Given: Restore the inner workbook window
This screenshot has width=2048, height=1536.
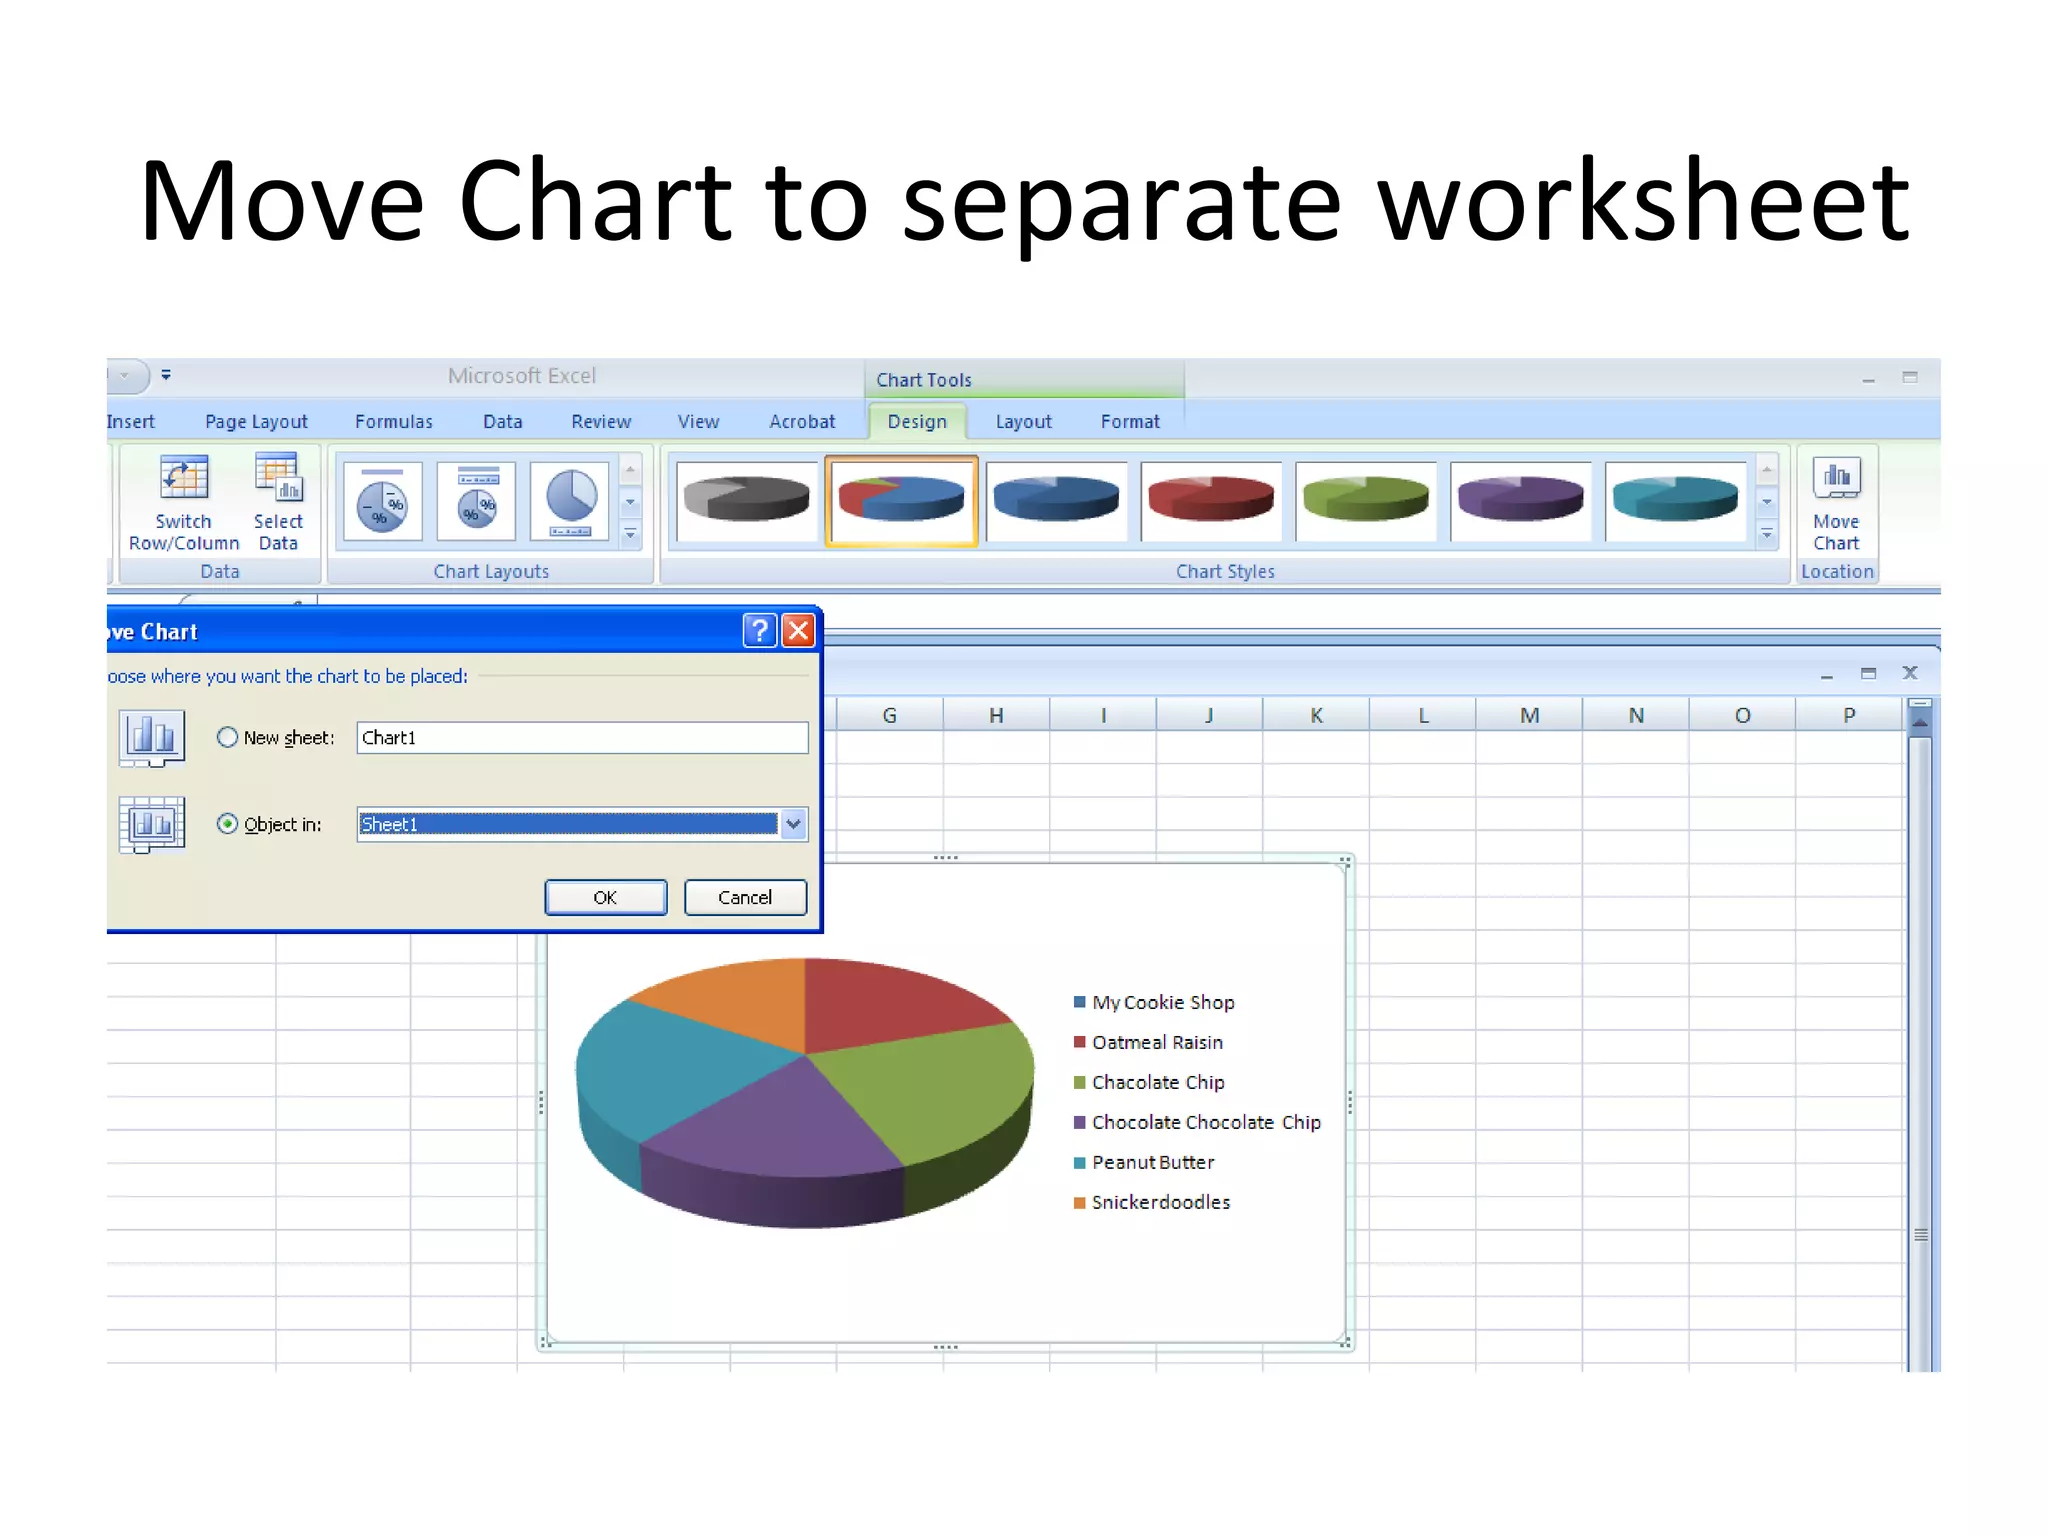Looking at the screenshot, I should click(x=1868, y=673).
